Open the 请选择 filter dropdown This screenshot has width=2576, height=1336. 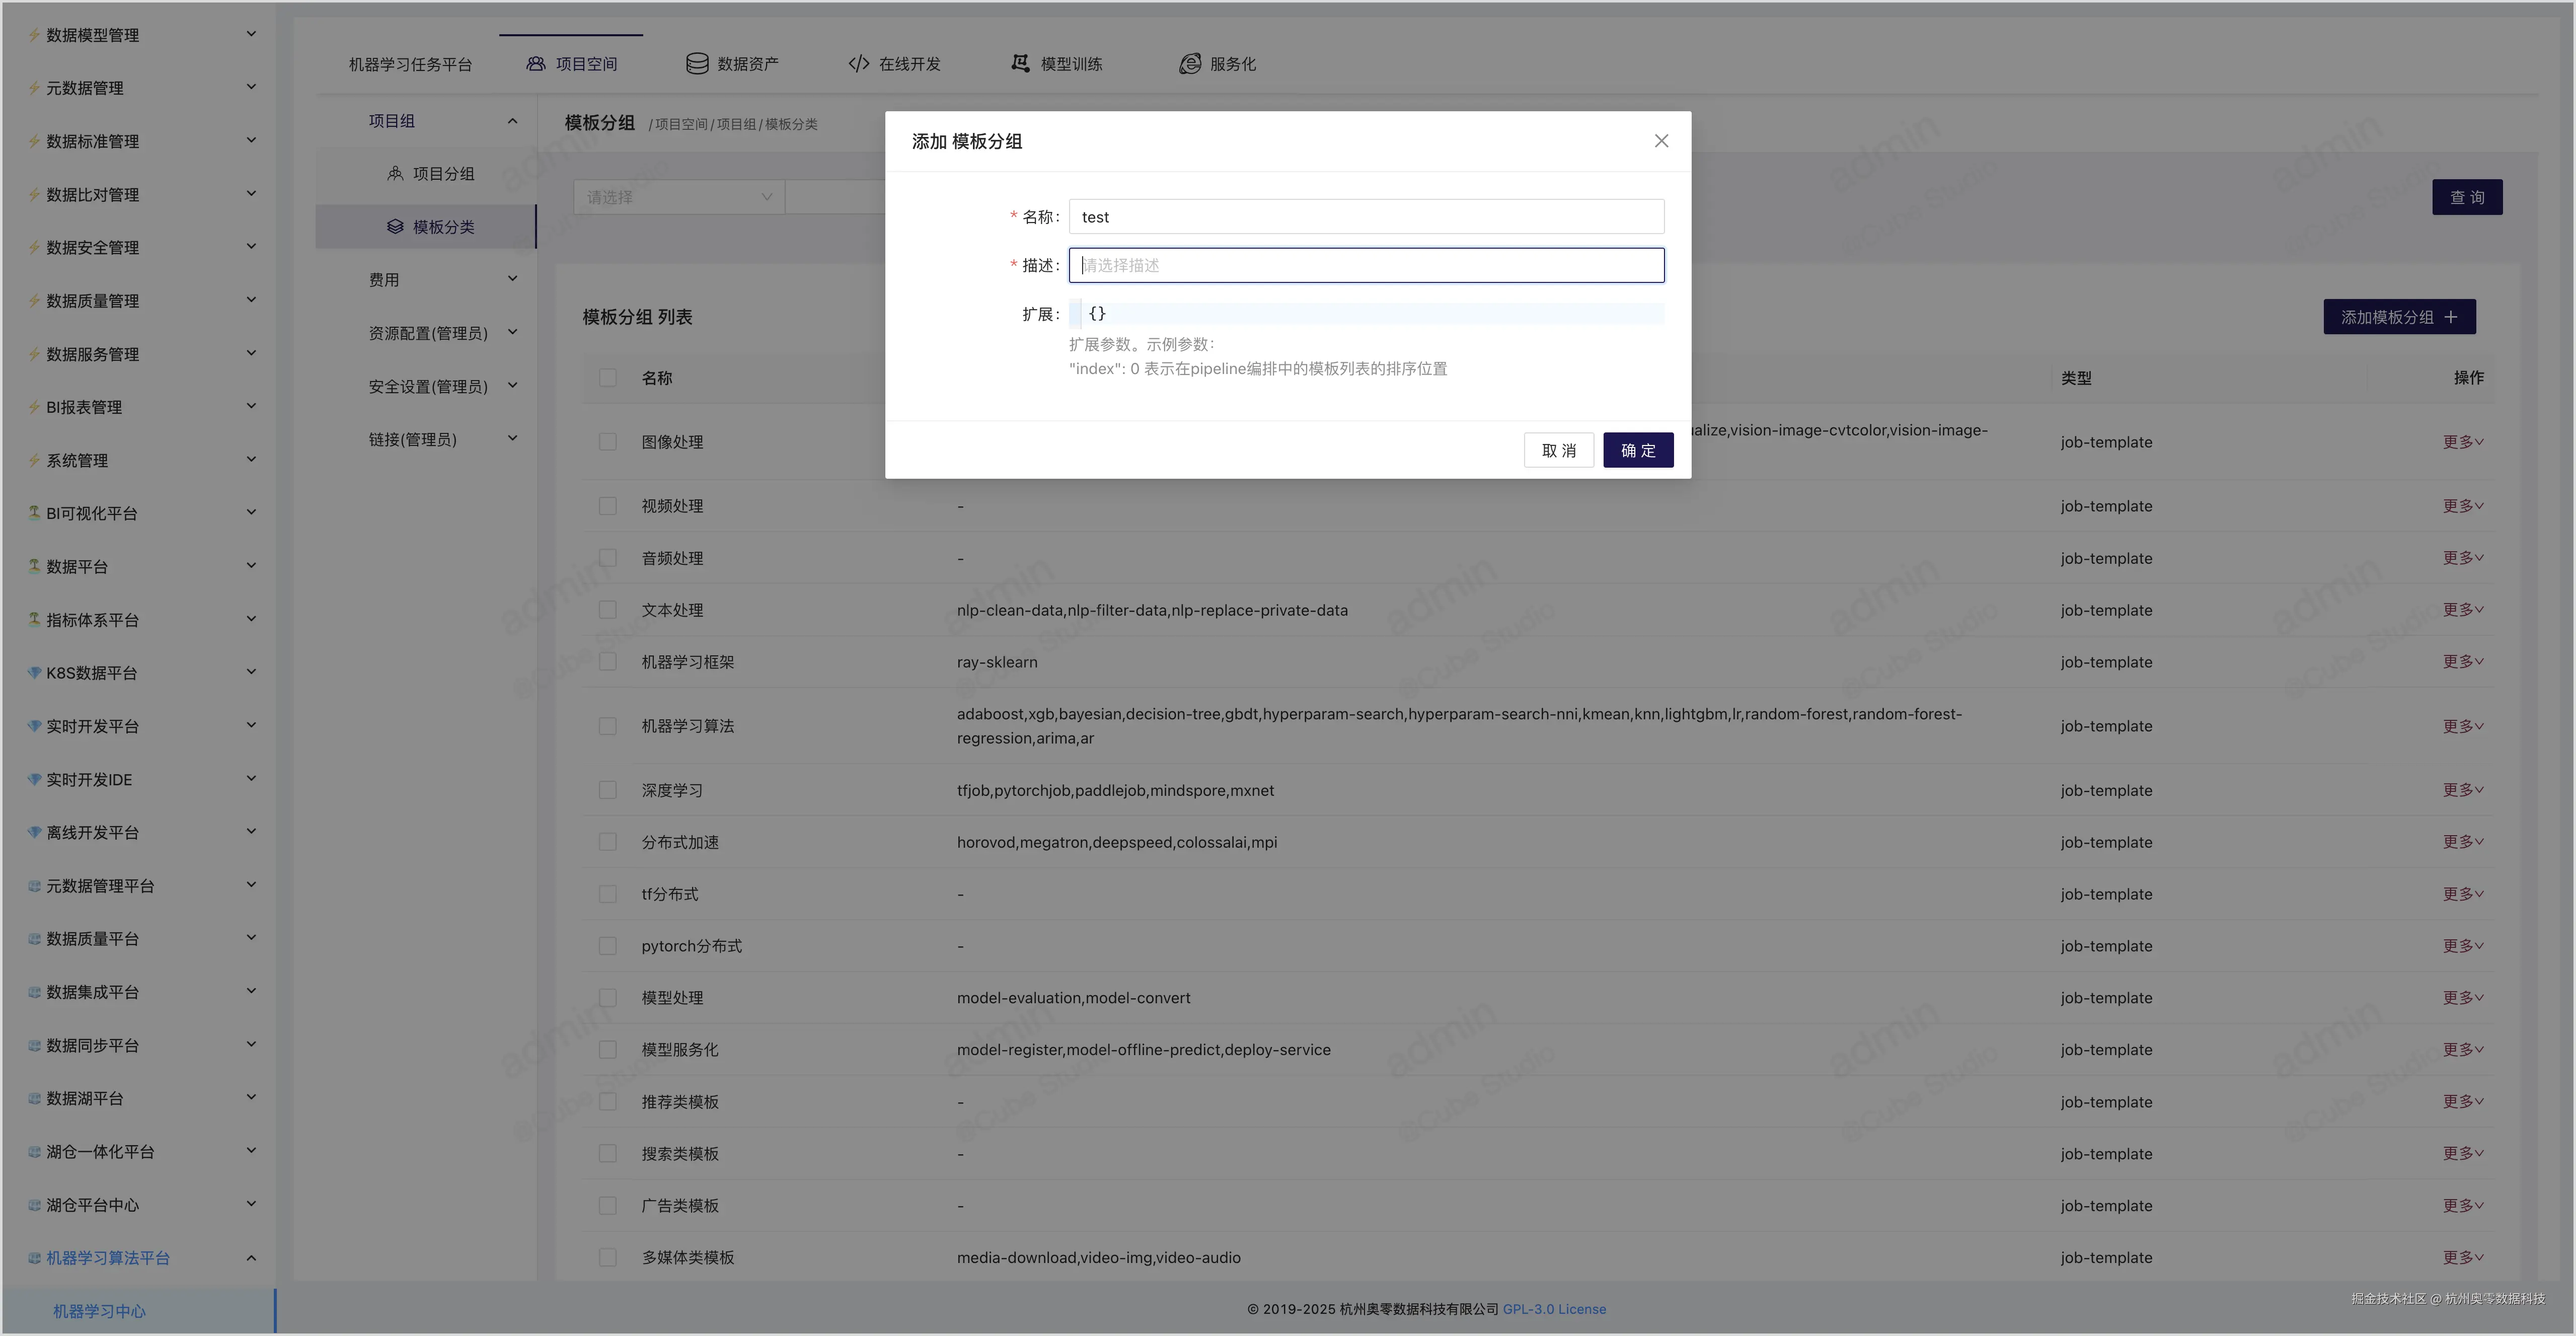[x=678, y=197]
